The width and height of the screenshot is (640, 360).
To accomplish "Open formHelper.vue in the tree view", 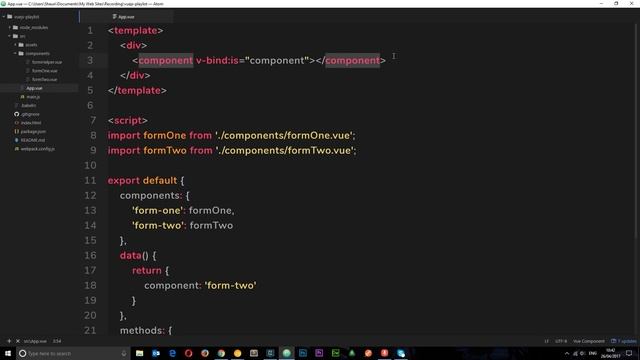I will pyautogui.click(x=47, y=62).
